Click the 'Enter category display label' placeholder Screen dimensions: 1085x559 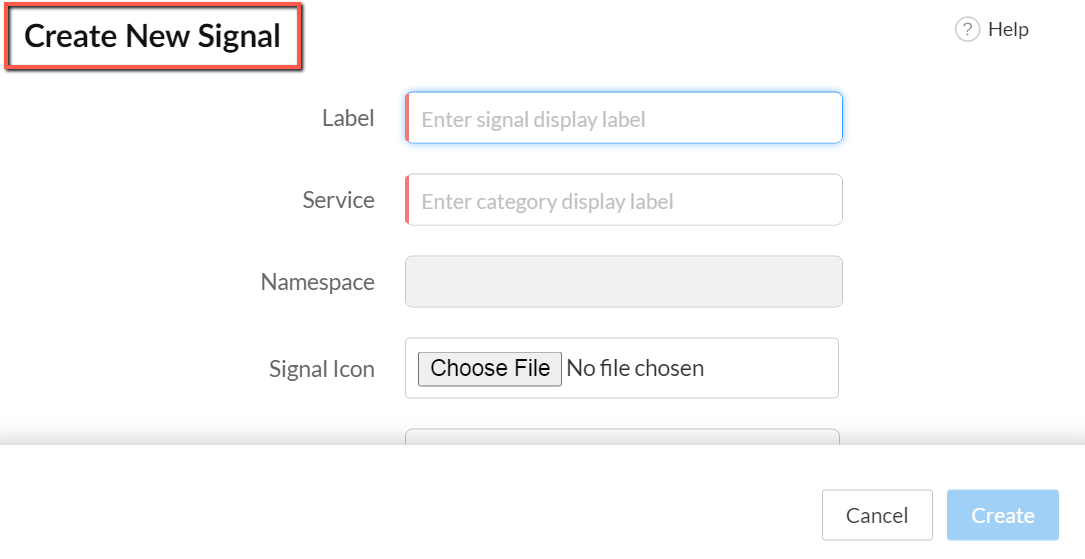pos(547,201)
